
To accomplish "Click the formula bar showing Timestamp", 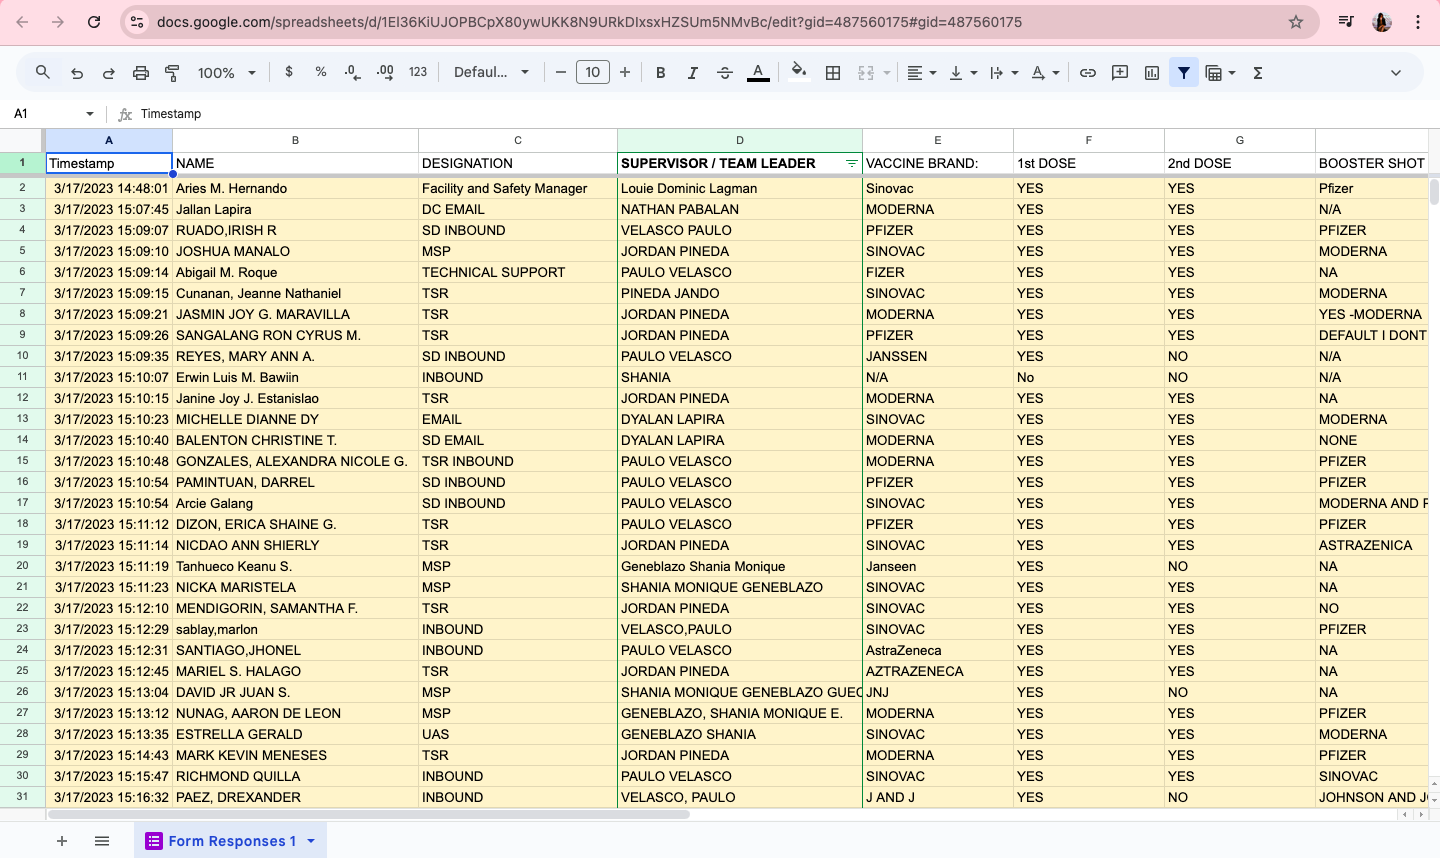I will [780, 114].
